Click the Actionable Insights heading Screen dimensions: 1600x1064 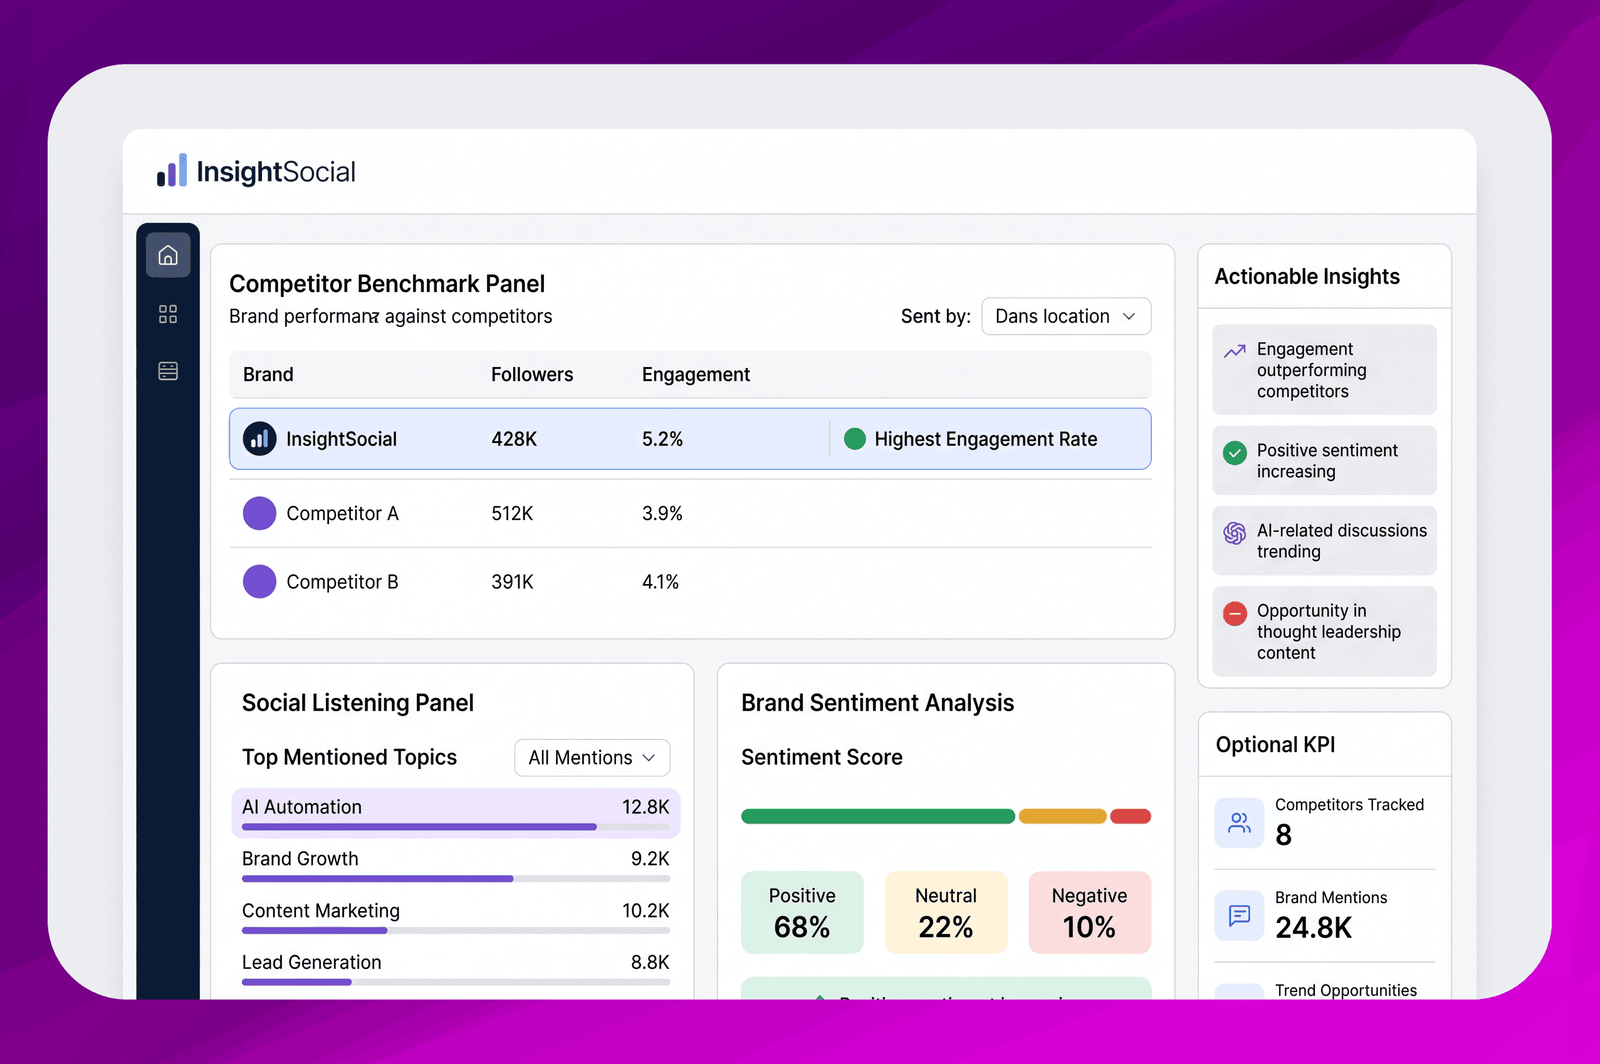pos(1307,277)
